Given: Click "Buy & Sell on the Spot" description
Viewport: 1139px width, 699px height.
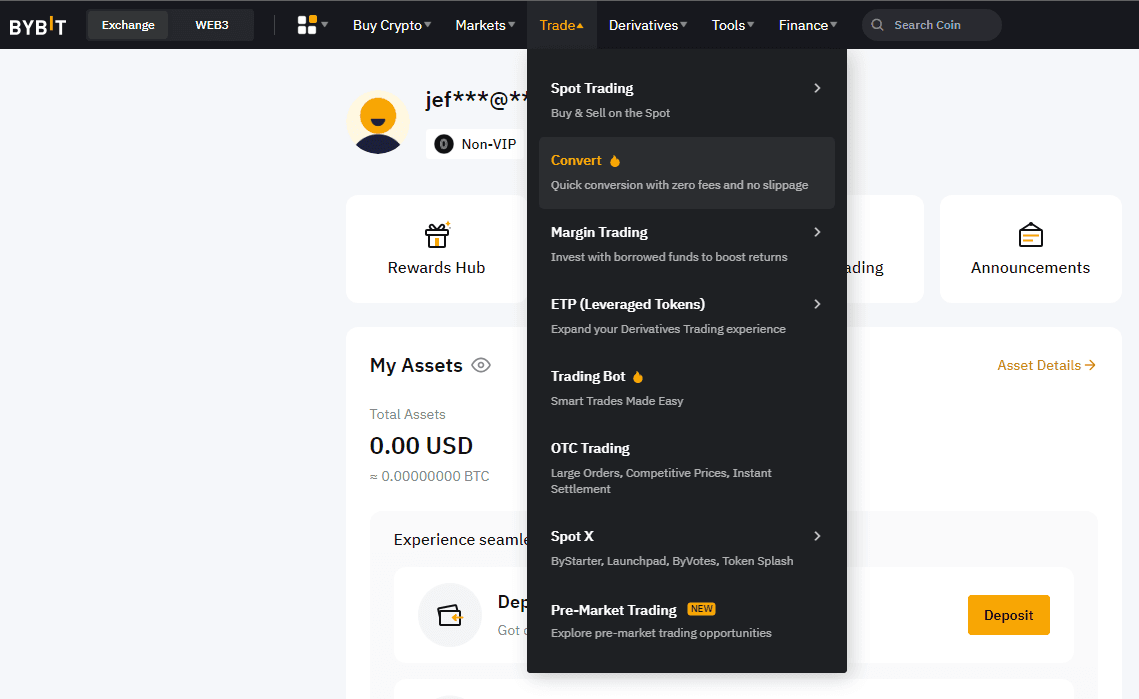Looking at the screenshot, I should 610,113.
